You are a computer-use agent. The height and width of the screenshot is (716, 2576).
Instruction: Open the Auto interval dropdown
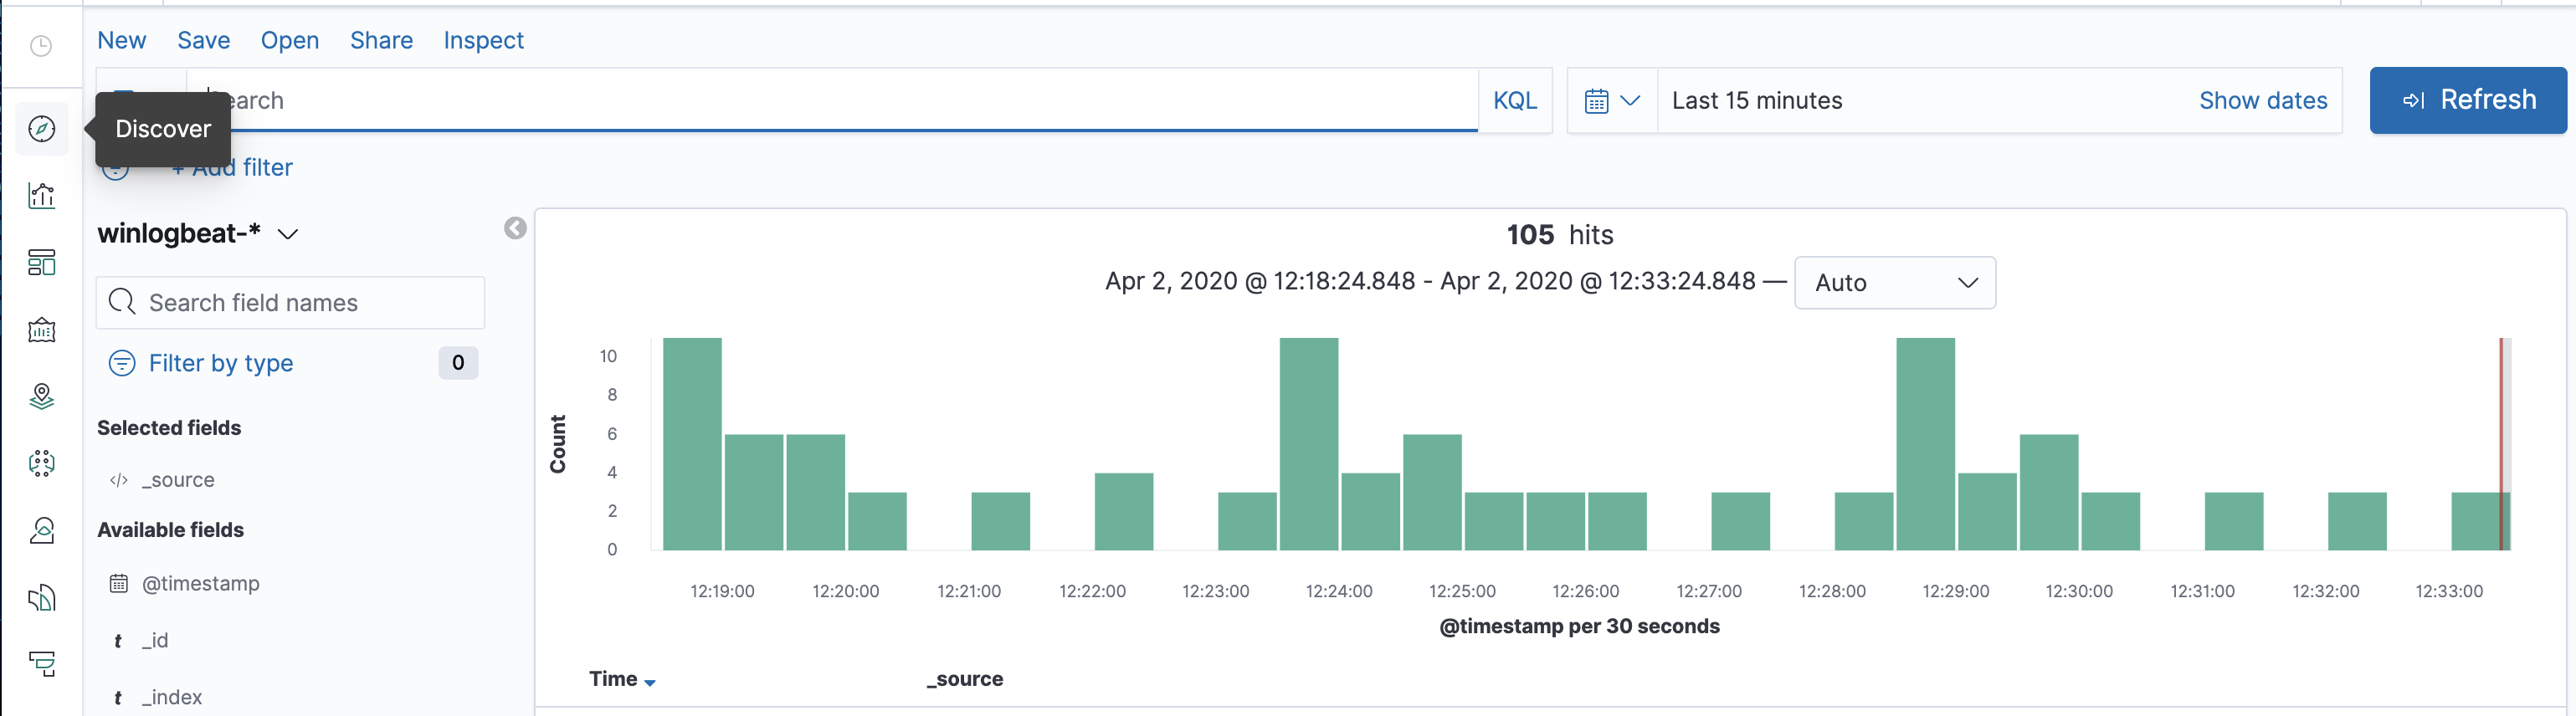1895,283
